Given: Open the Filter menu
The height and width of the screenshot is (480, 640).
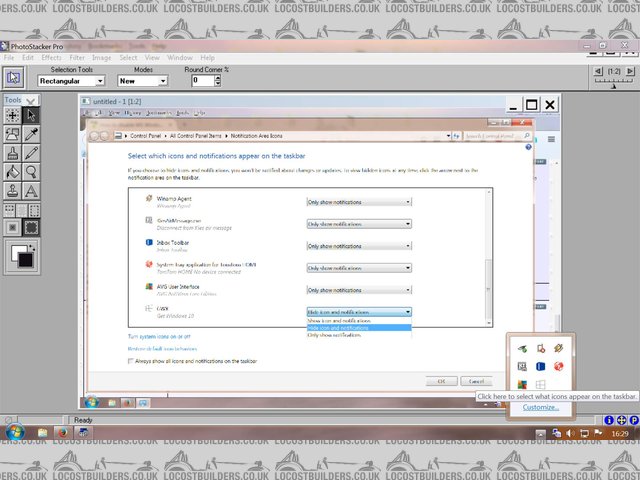Looking at the screenshot, I should (x=77, y=58).
